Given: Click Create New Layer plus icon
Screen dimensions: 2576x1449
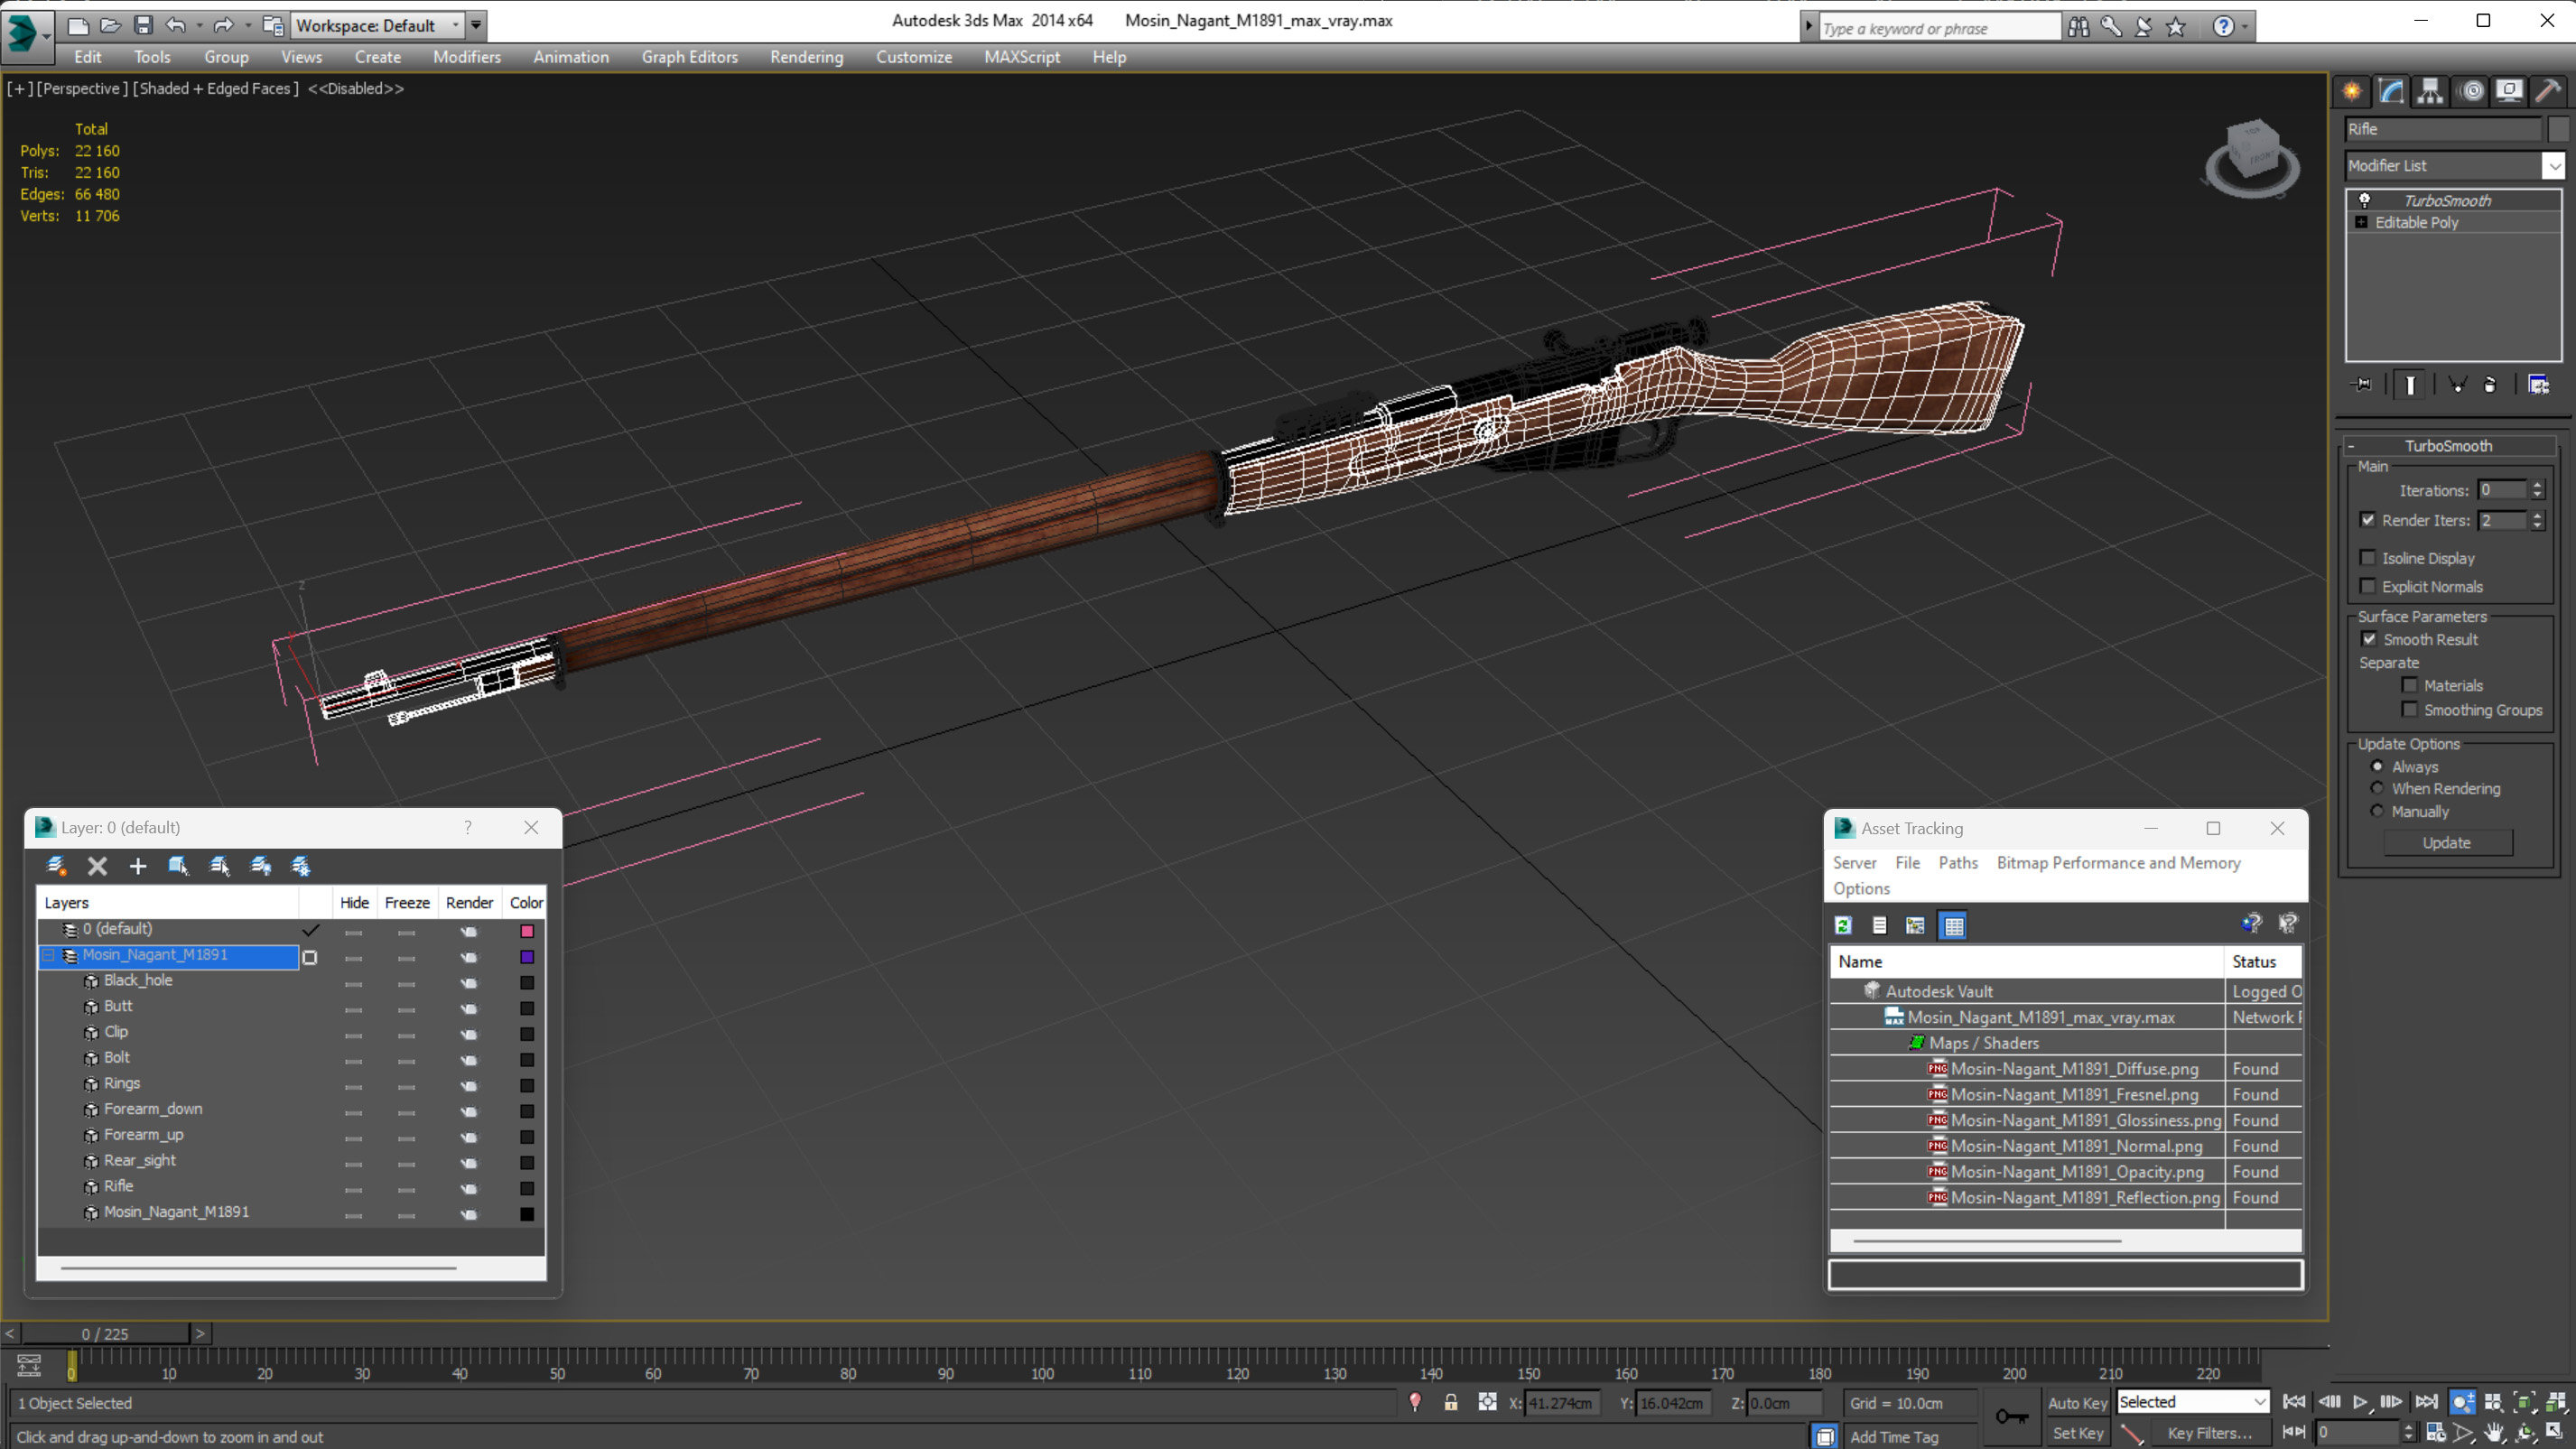Looking at the screenshot, I should 138,866.
